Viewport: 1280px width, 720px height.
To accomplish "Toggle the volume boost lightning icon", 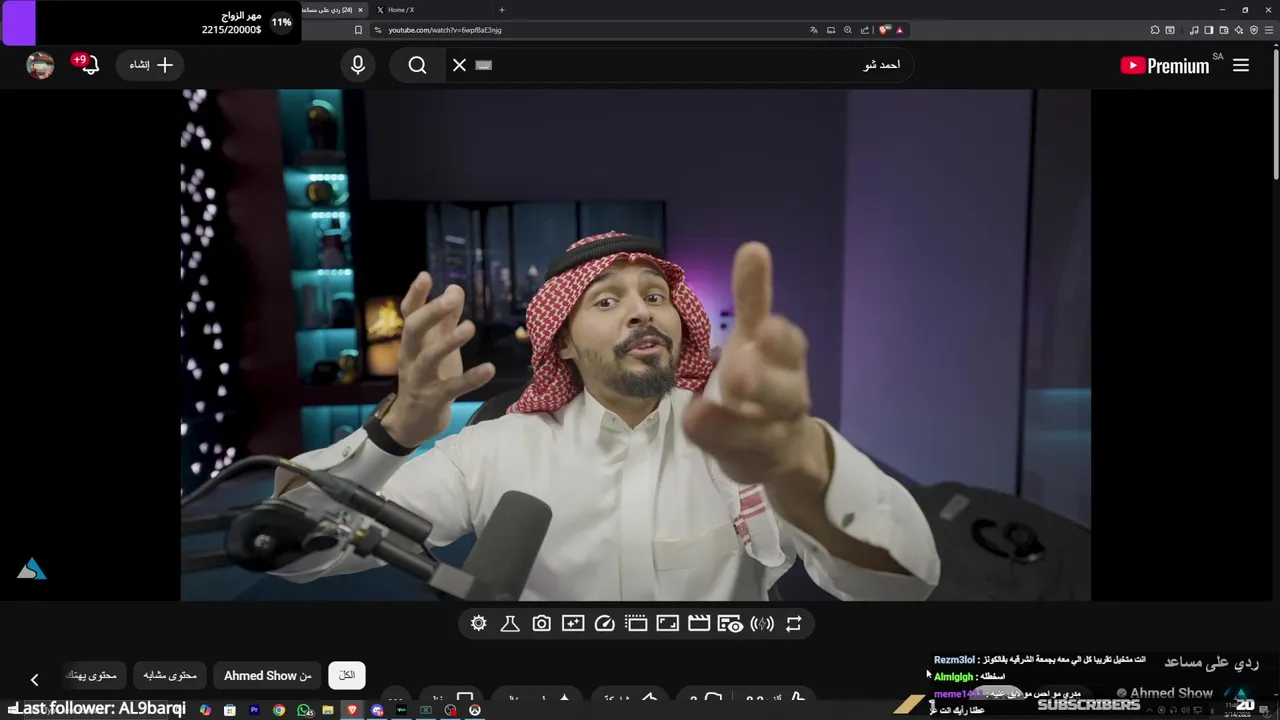I will (762, 624).
